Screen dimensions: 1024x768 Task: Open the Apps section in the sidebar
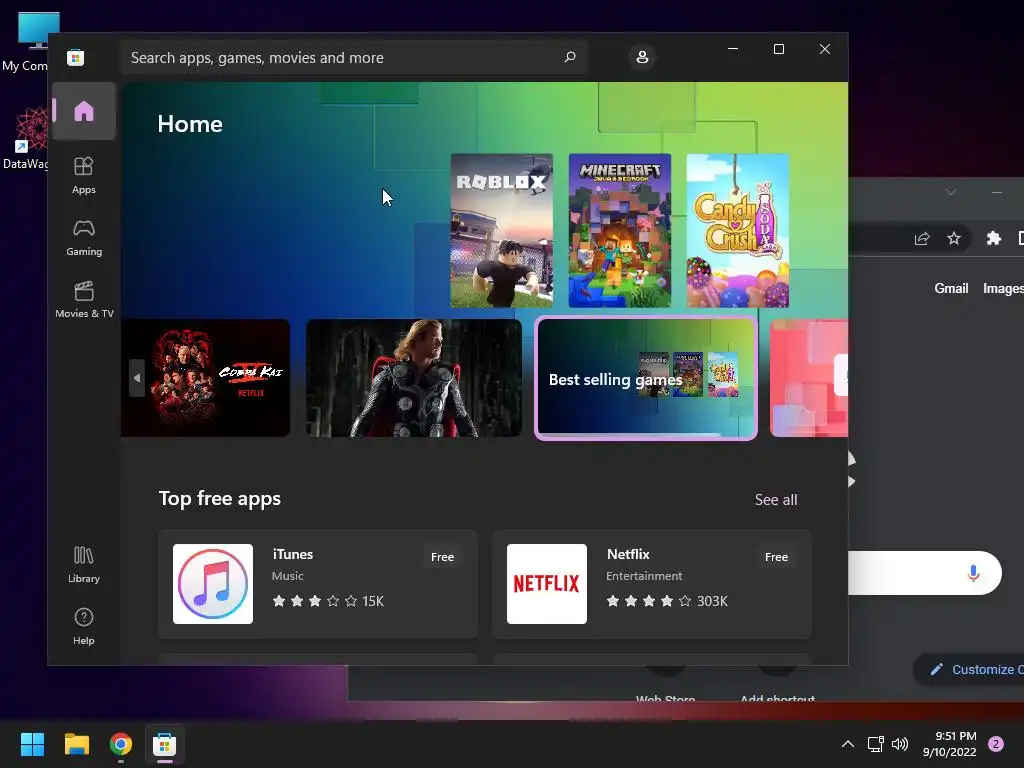coord(84,175)
